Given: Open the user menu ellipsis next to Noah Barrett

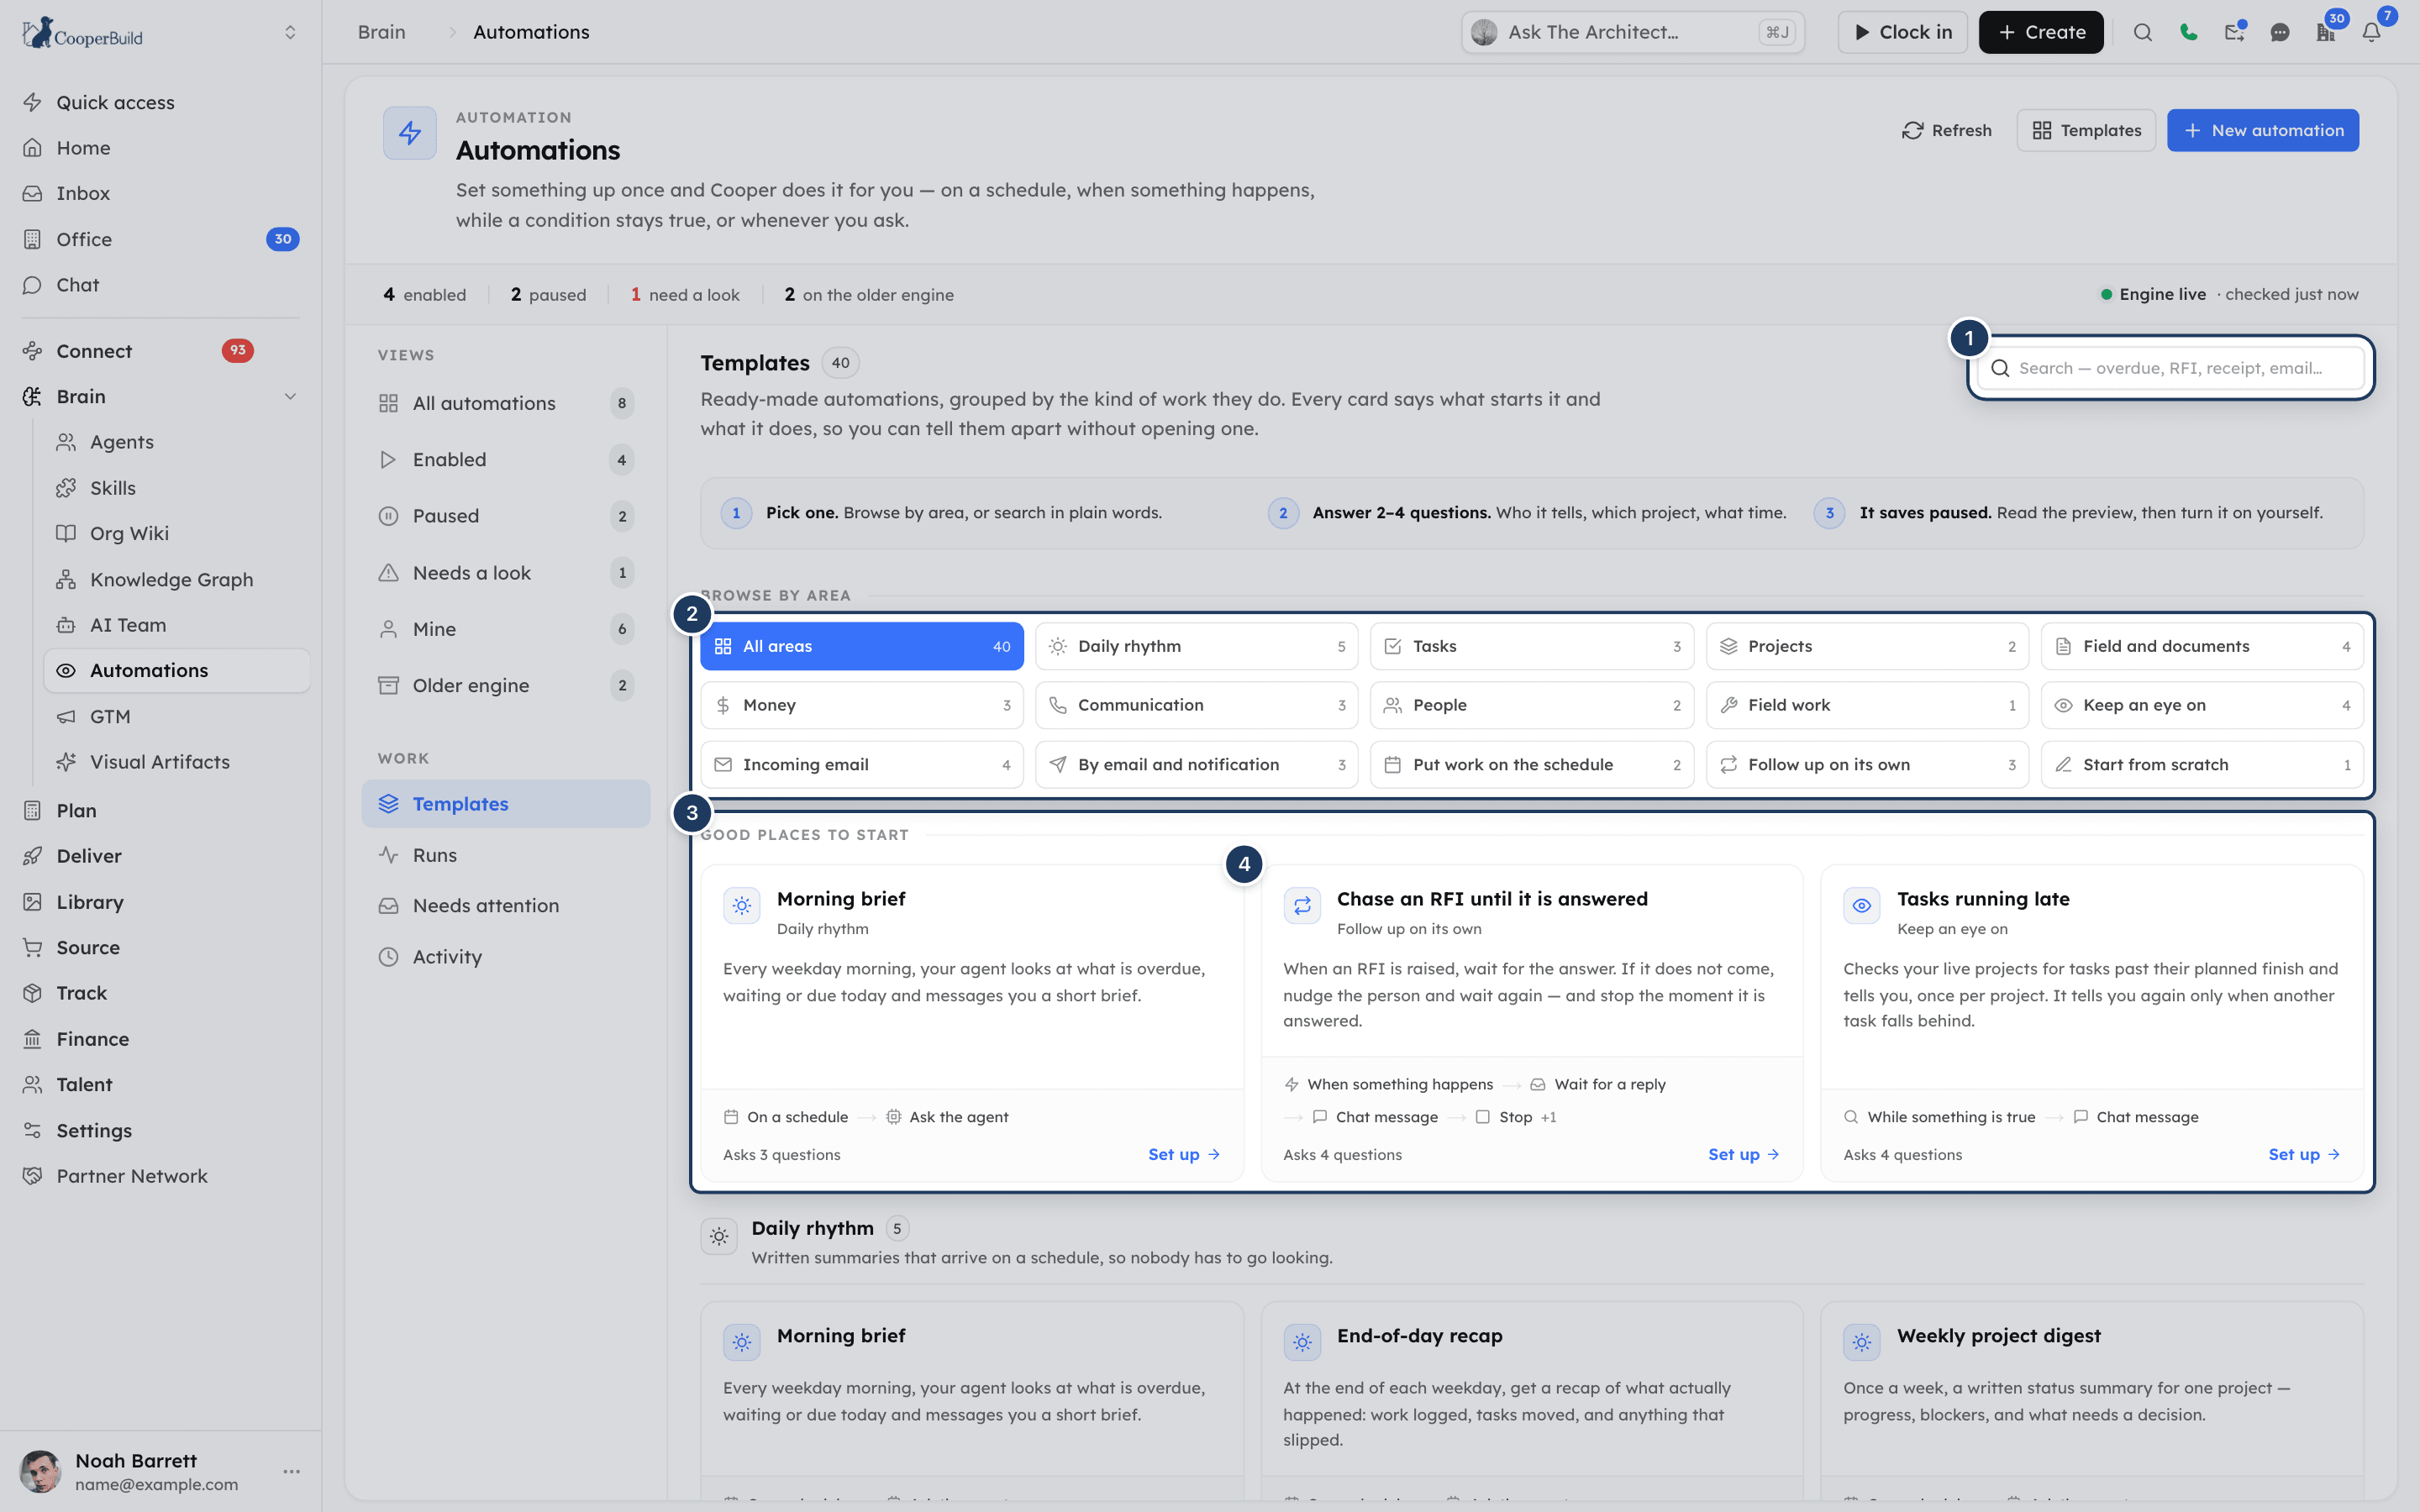Looking at the screenshot, I should click(291, 1471).
